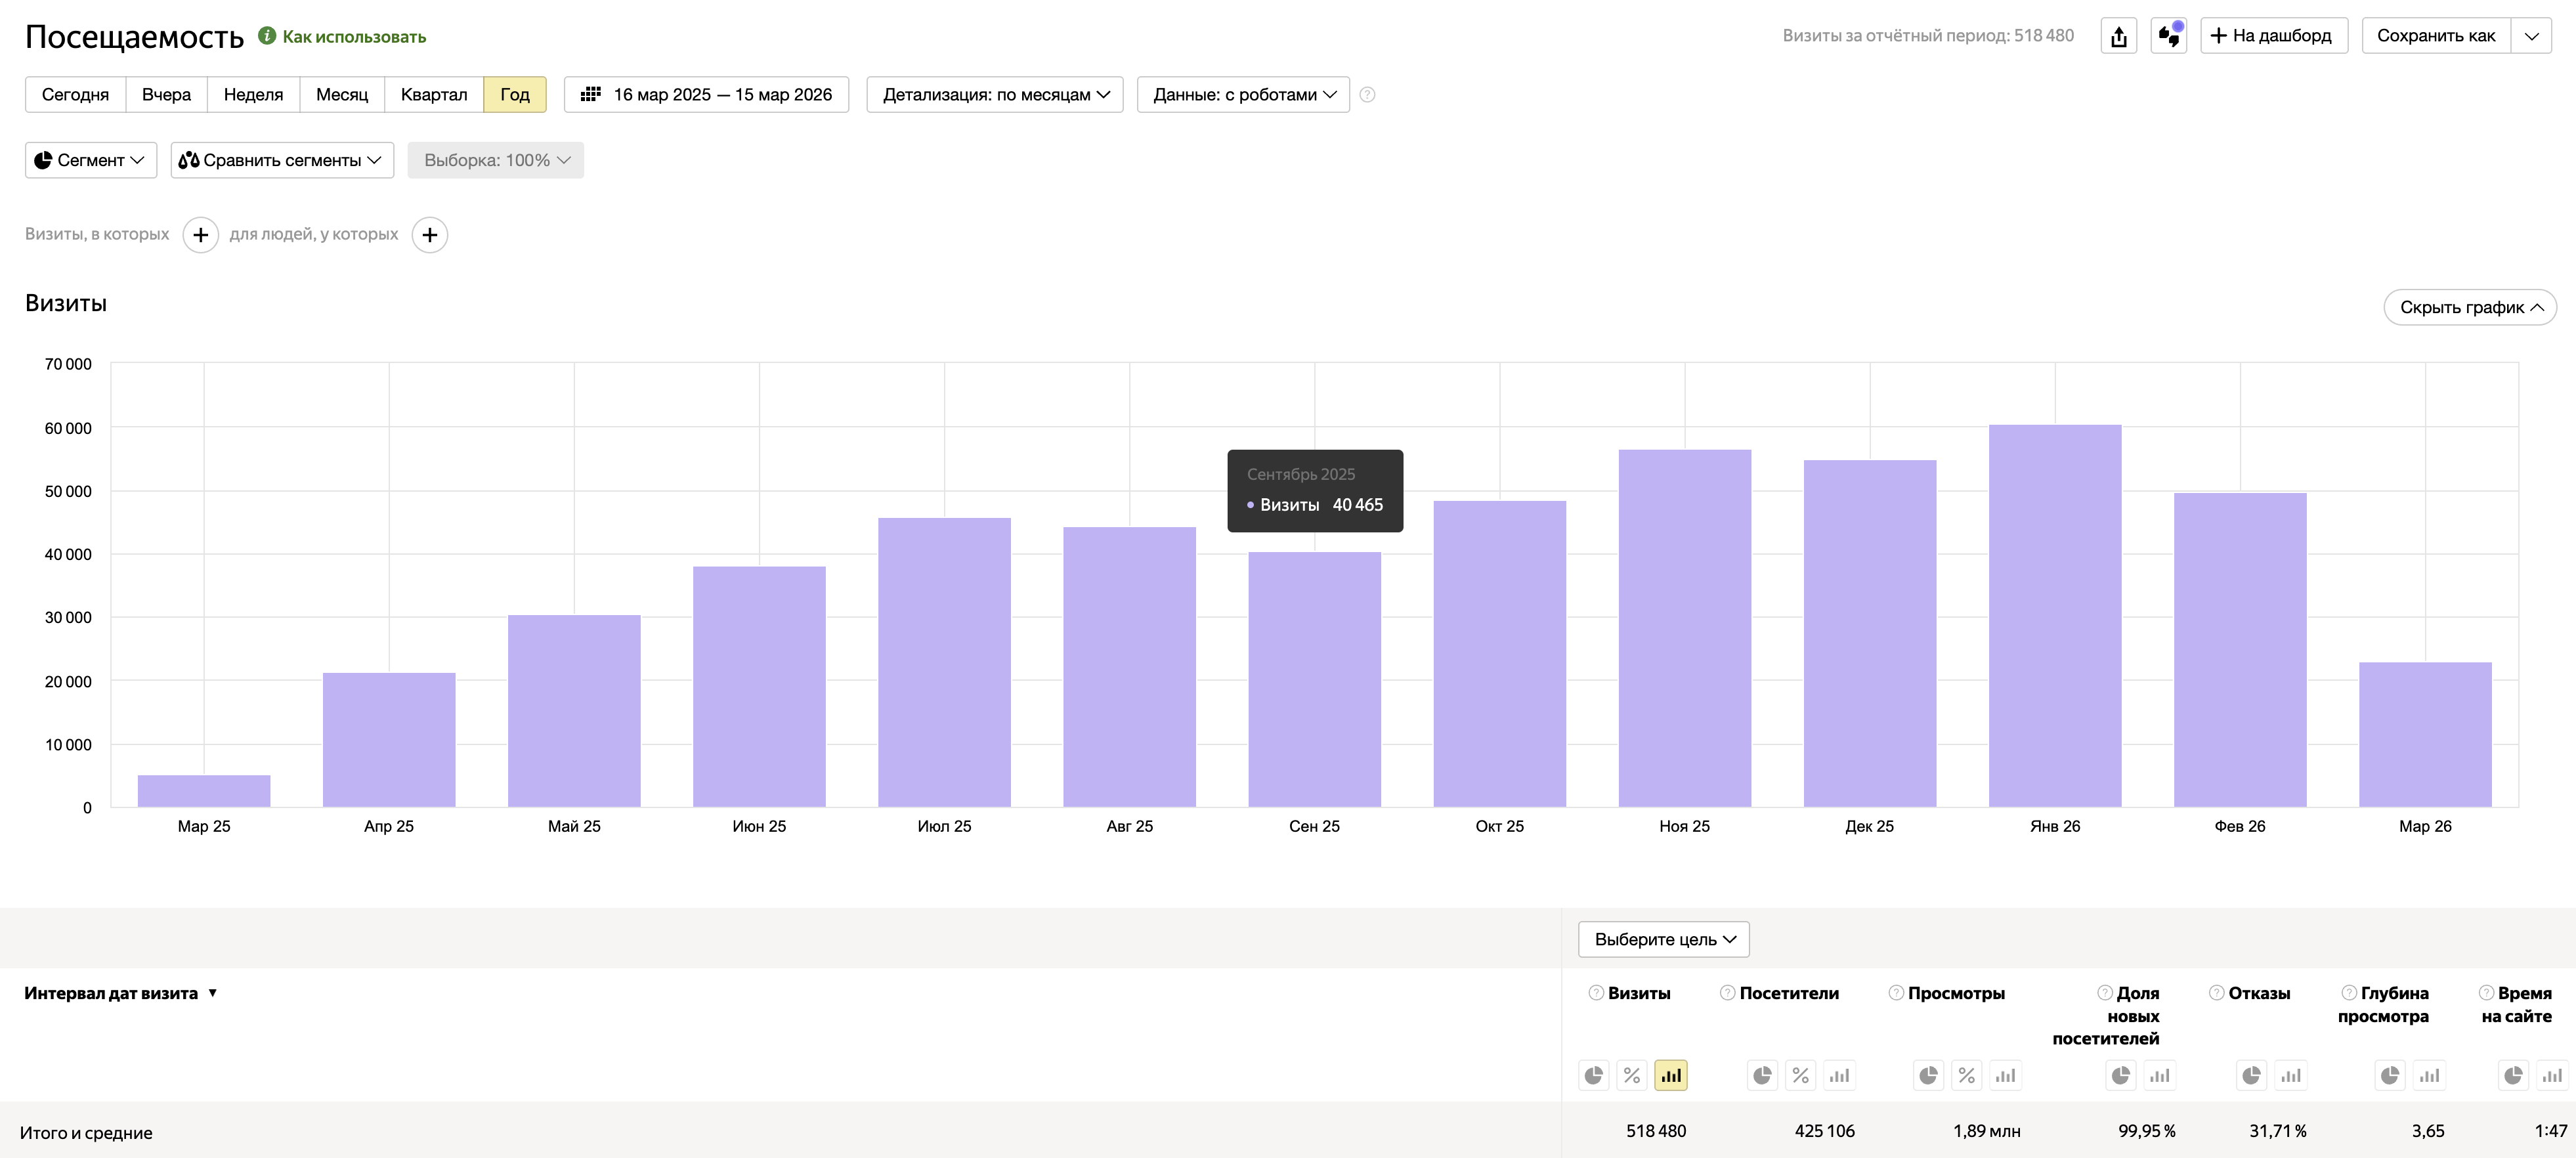Toggle bar chart view for Визиты column

(x=1670, y=1075)
